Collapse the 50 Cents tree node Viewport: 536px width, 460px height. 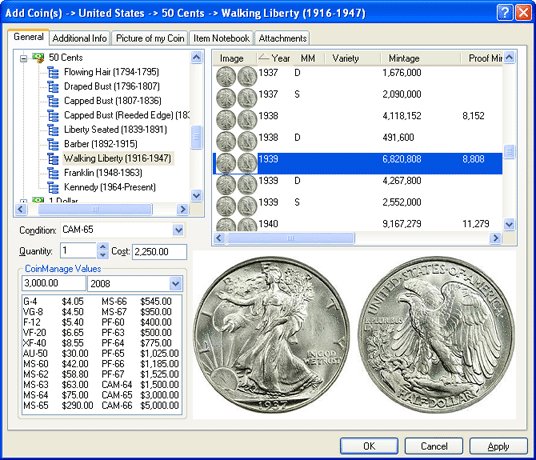coord(23,58)
